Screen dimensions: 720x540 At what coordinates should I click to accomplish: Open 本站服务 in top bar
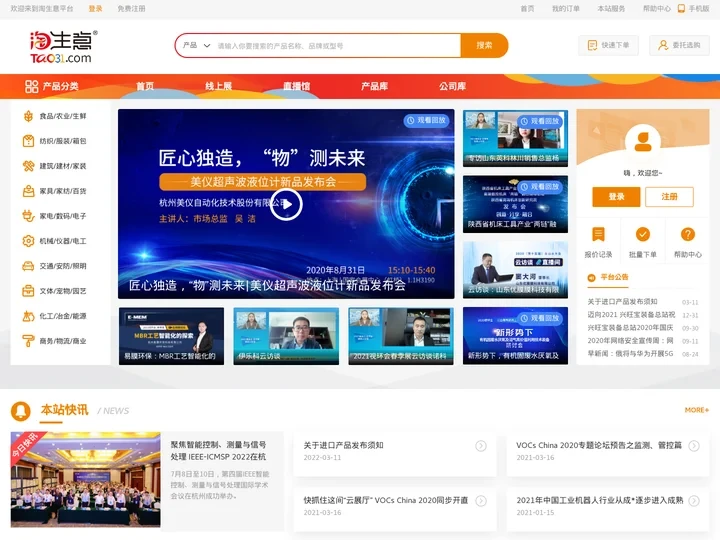611,8
